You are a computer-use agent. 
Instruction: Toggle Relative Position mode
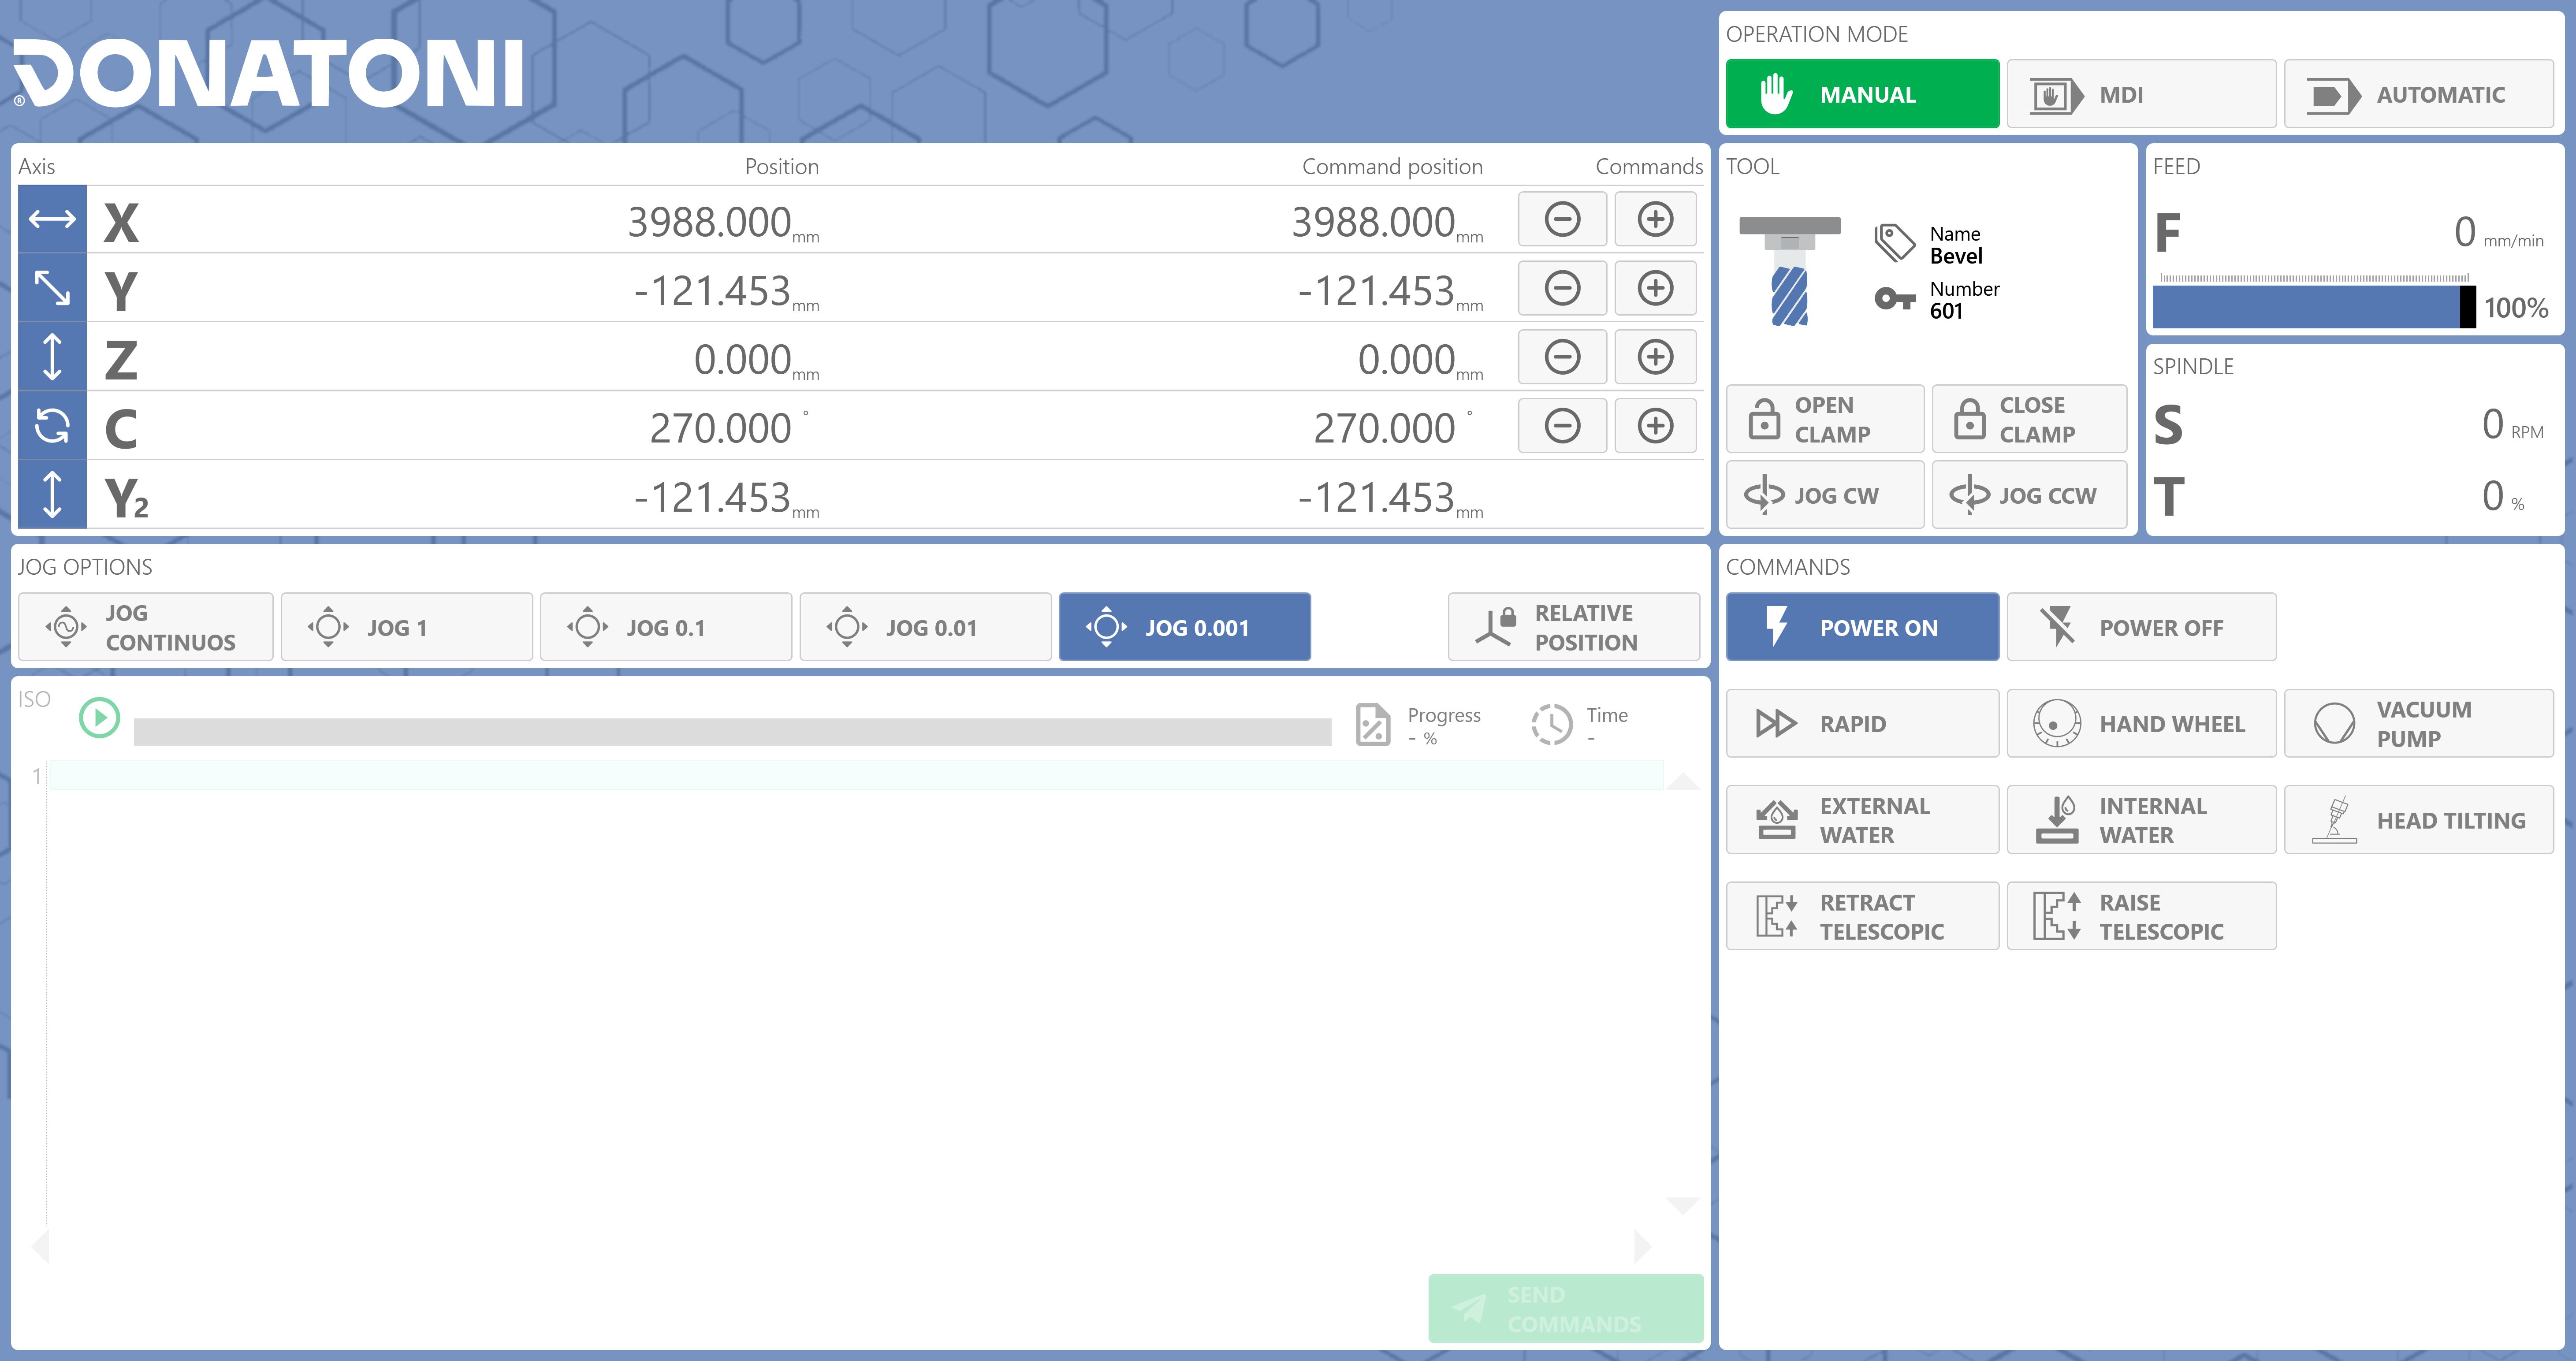(x=1574, y=627)
